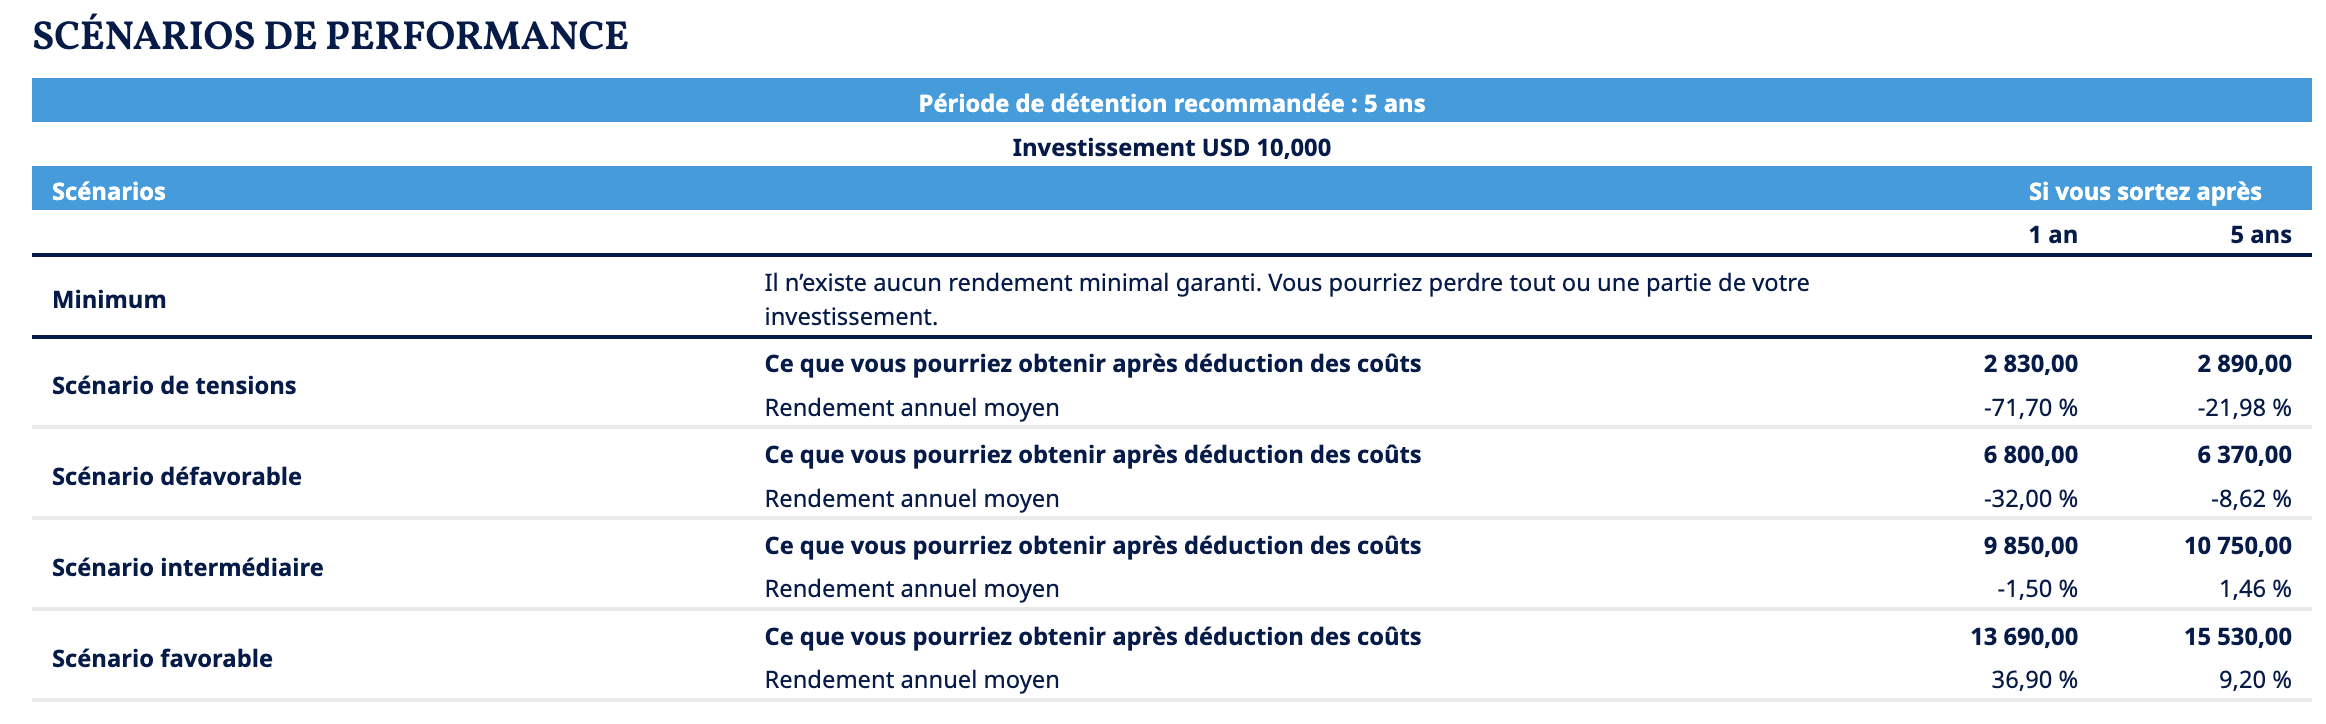Click the "Scénarios de performance" heading
This screenshot has width=2326, height=724.
[330, 36]
